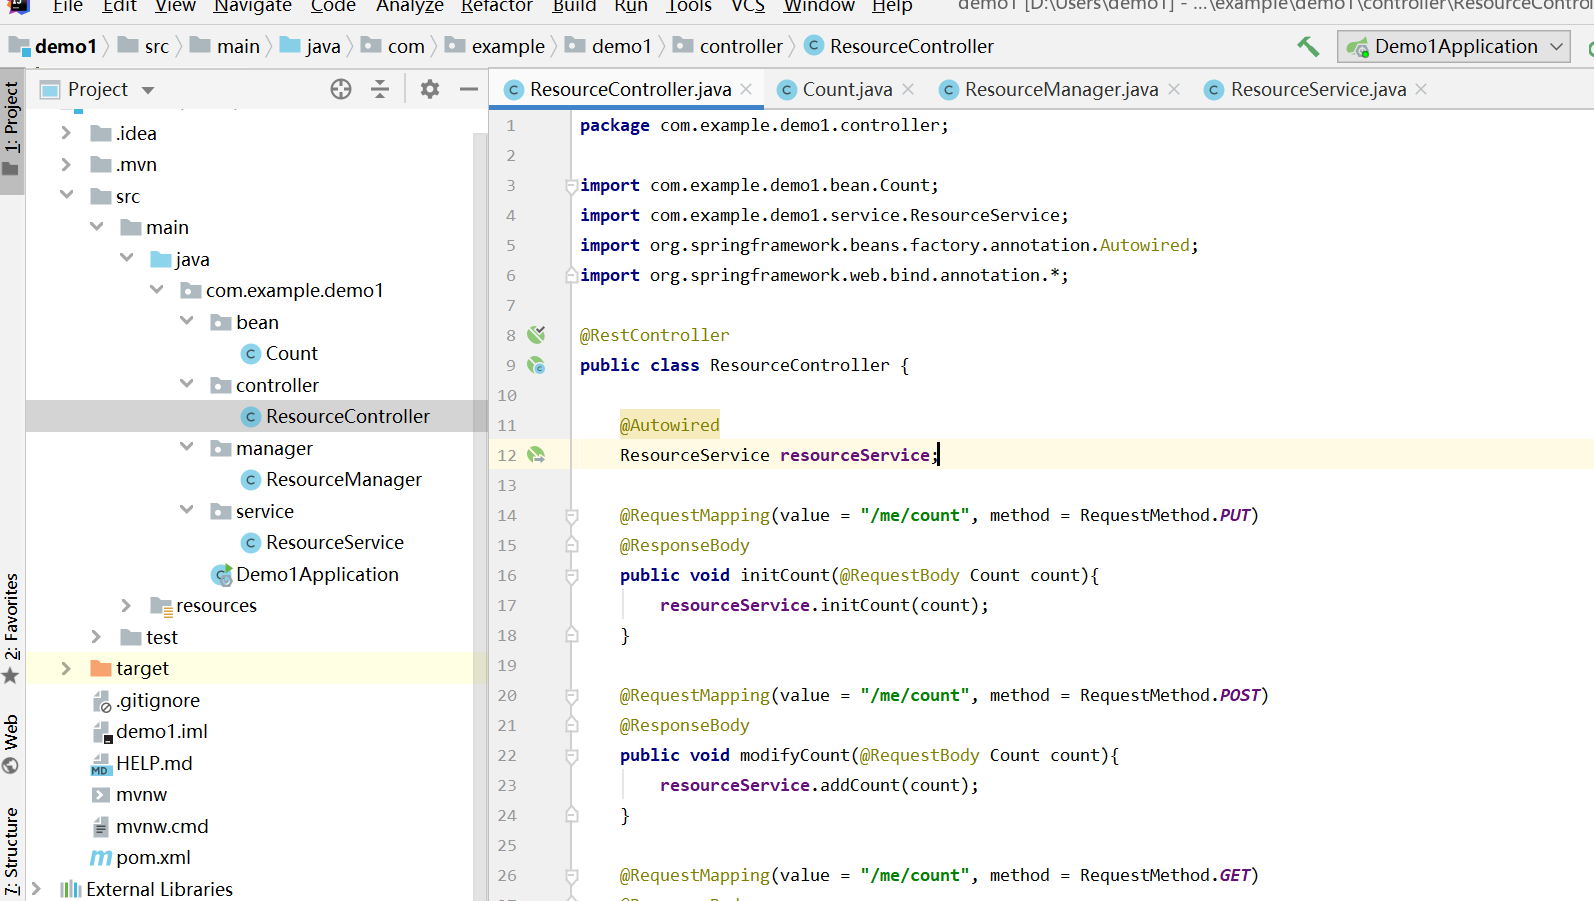
Task: Click the code fold marker on line 3
Action: tap(571, 185)
